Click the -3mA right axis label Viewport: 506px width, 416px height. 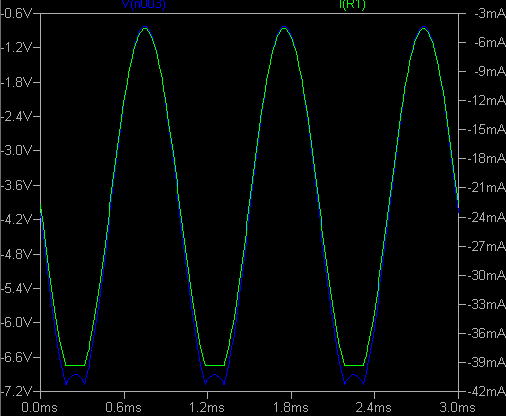point(488,14)
